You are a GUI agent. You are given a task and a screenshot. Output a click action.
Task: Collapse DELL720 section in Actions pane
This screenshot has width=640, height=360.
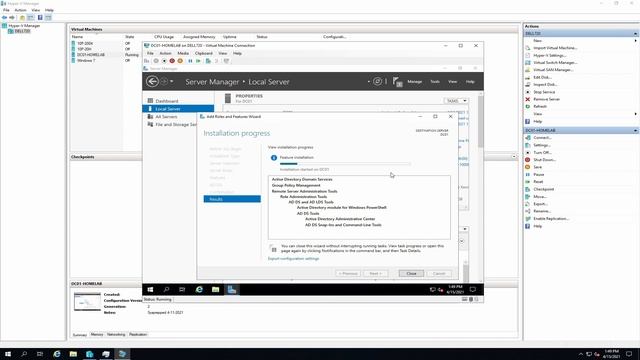[636, 33]
